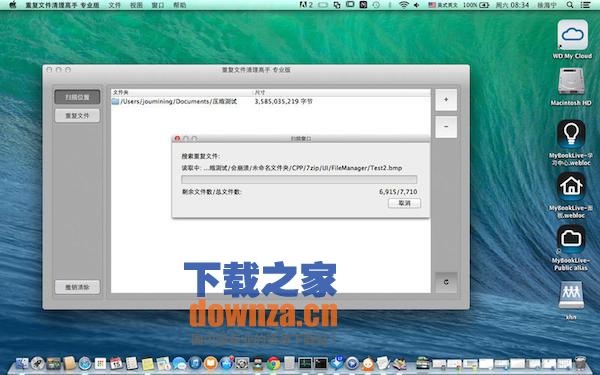
Task: Click the + add folder button
Action: pos(446,100)
